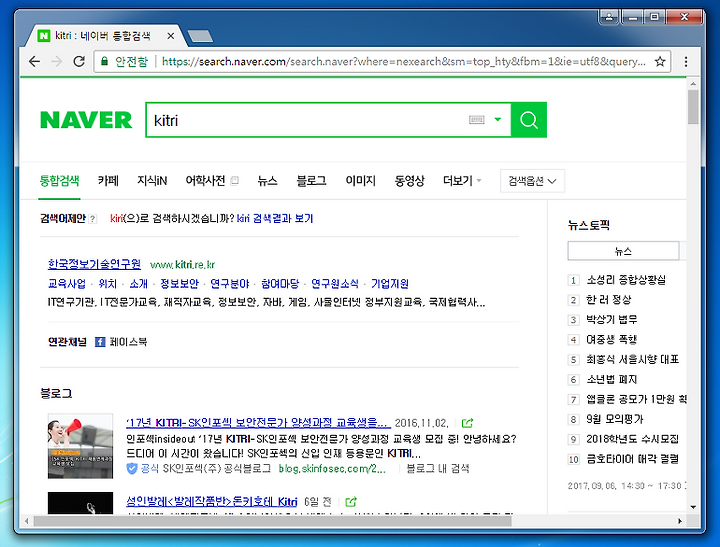This screenshot has width=720, height=547.
Task: Click news topic 소성리 종합상황실
Action: [626, 280]
